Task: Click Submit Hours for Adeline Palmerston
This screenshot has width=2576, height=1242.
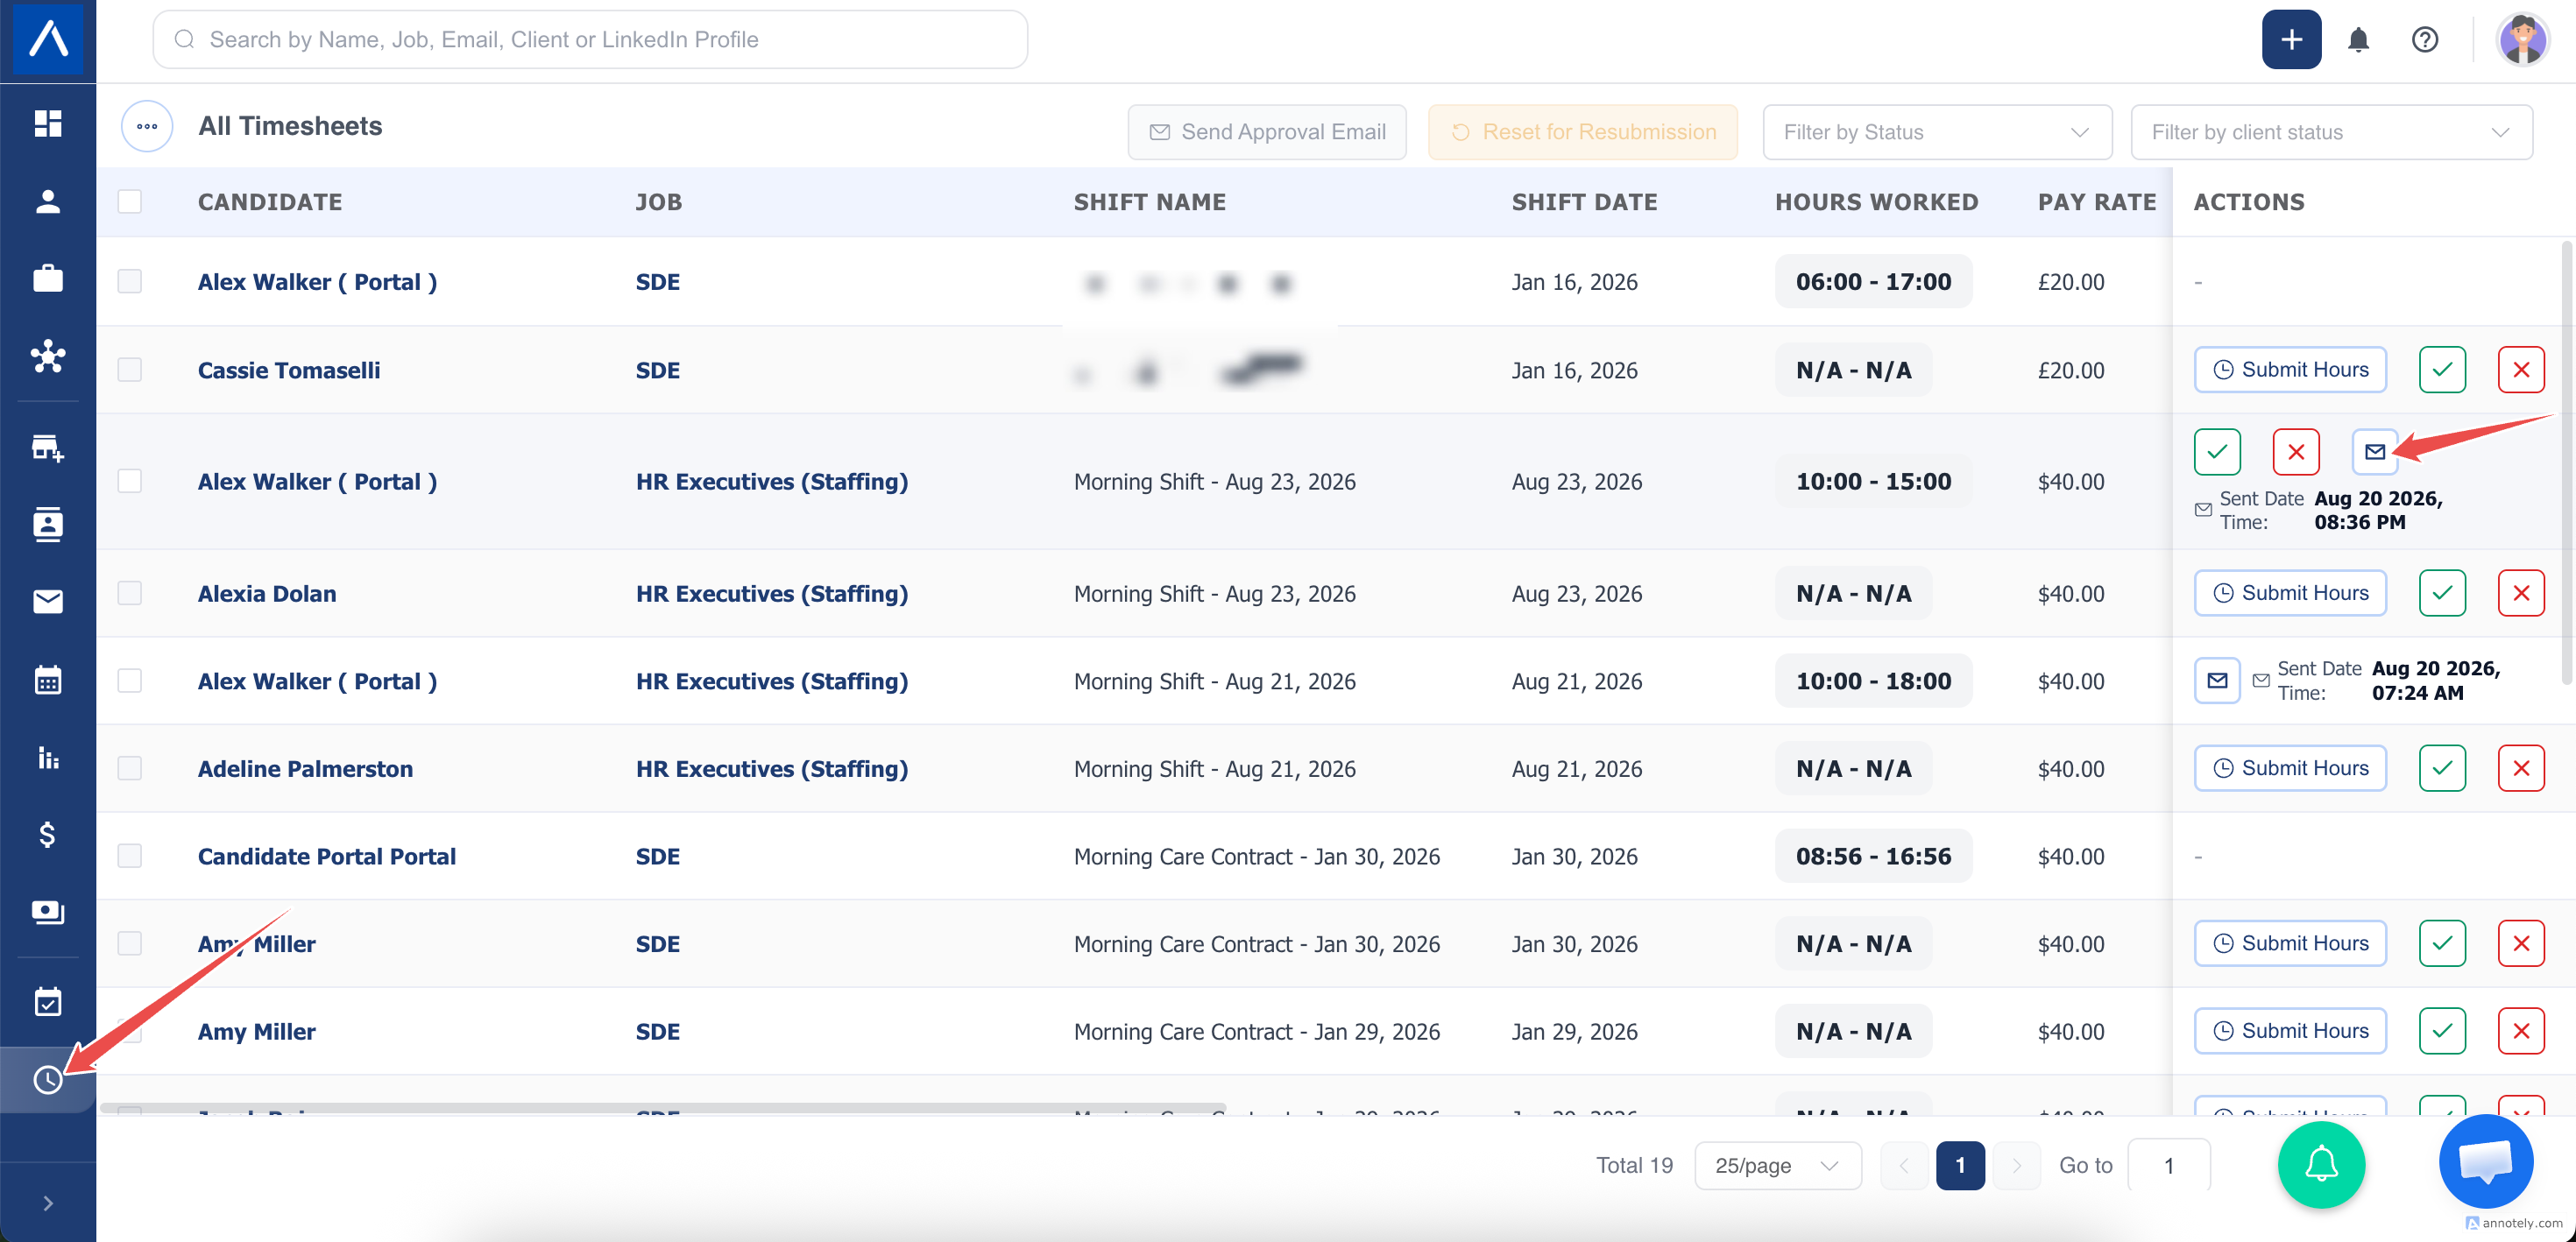Action: (x=2290, y=768)
